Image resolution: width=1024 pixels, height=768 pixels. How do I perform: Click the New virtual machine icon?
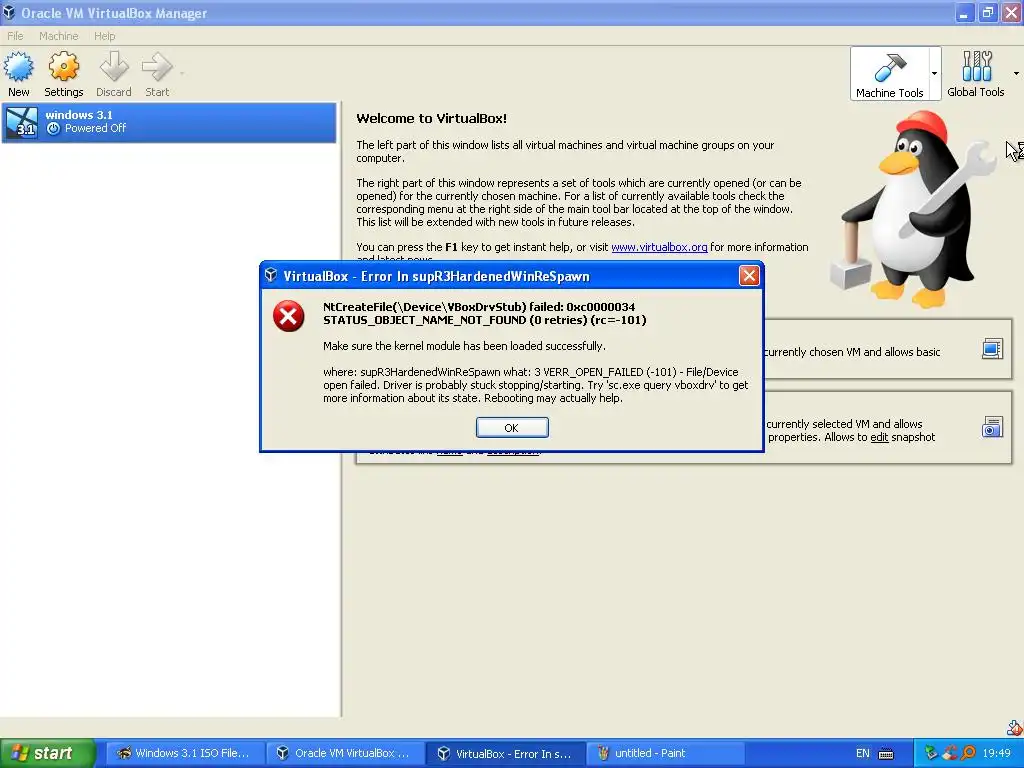click(19, 67)
